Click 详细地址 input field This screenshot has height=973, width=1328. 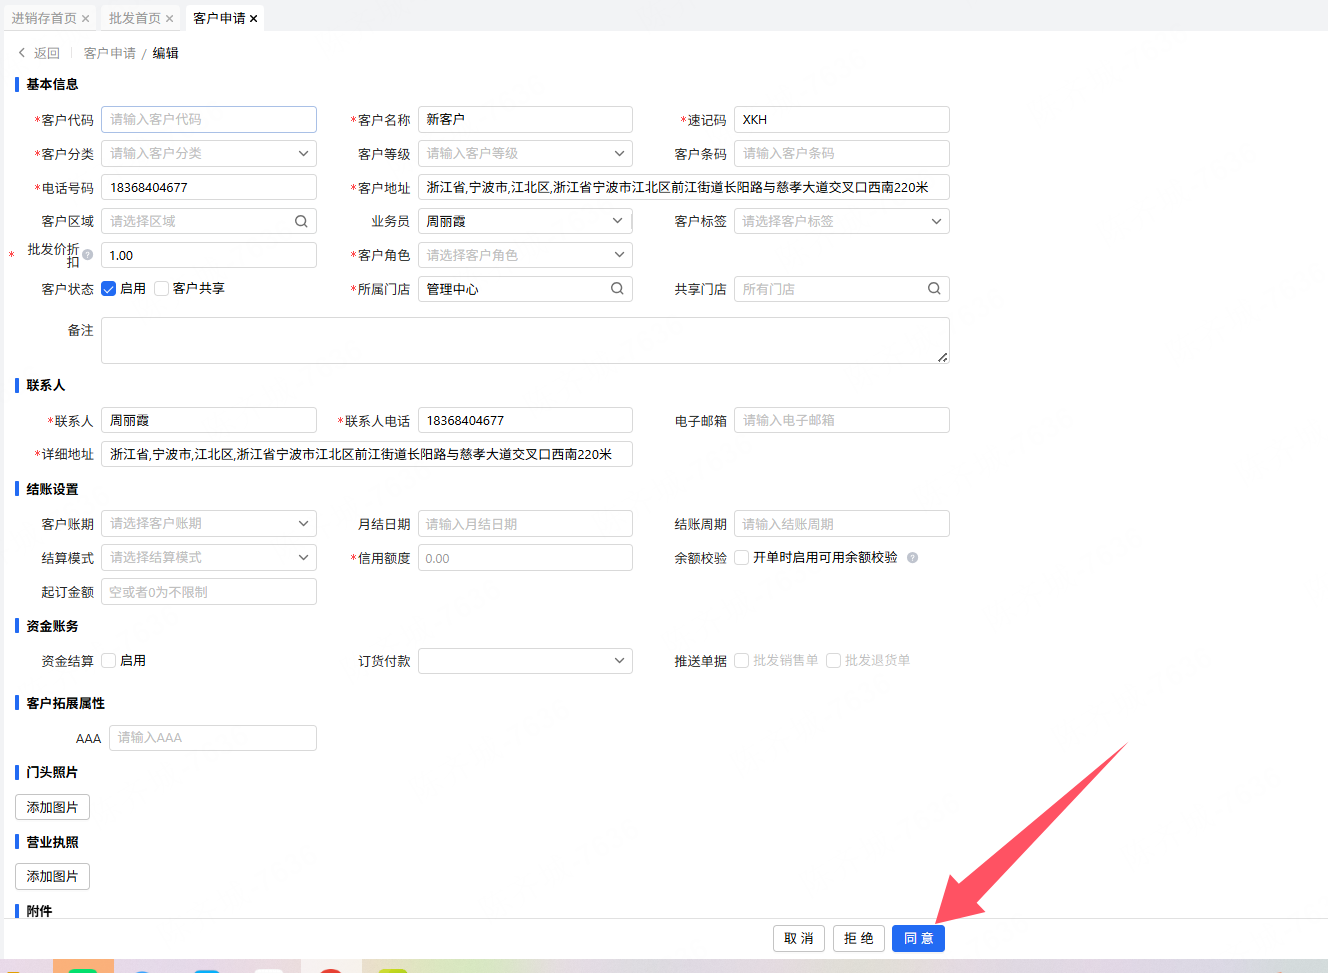367,454
